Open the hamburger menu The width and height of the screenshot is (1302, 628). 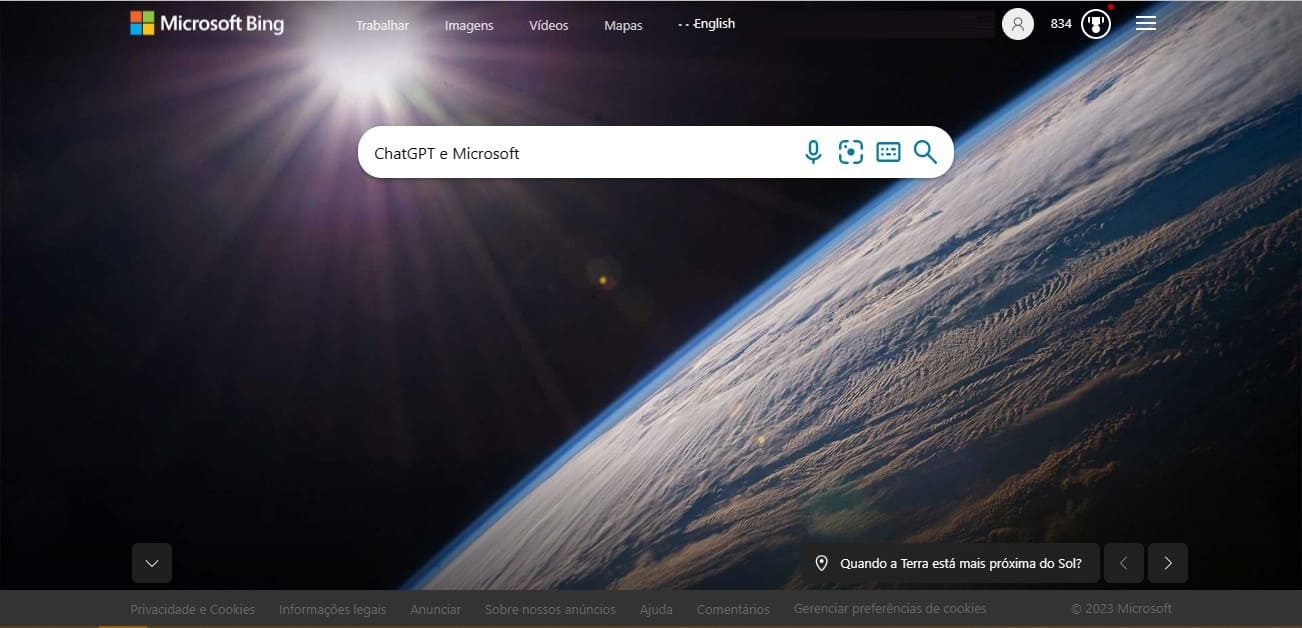[x=1145, y=23]
